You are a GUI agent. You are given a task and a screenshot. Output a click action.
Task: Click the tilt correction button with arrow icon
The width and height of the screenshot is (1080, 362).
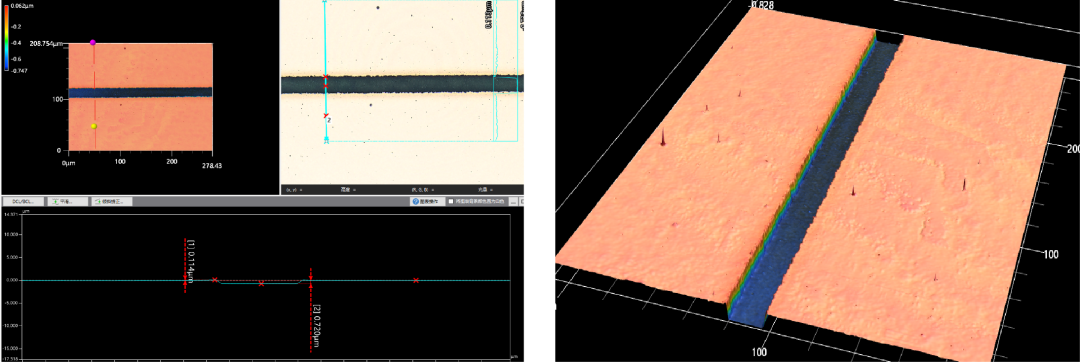click(x=112, y=202)
